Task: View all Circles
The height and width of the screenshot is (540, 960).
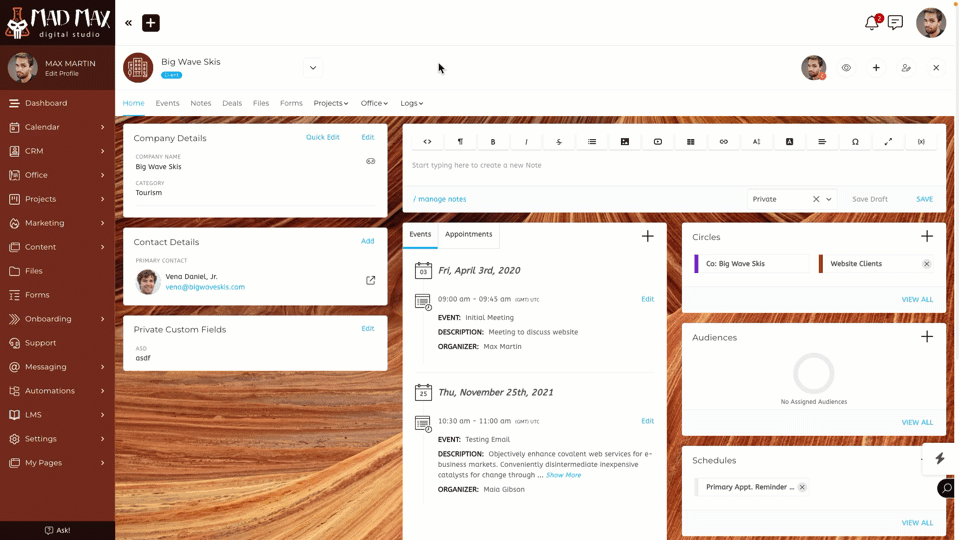Action: pyautogui.click(x=917, y=299)
